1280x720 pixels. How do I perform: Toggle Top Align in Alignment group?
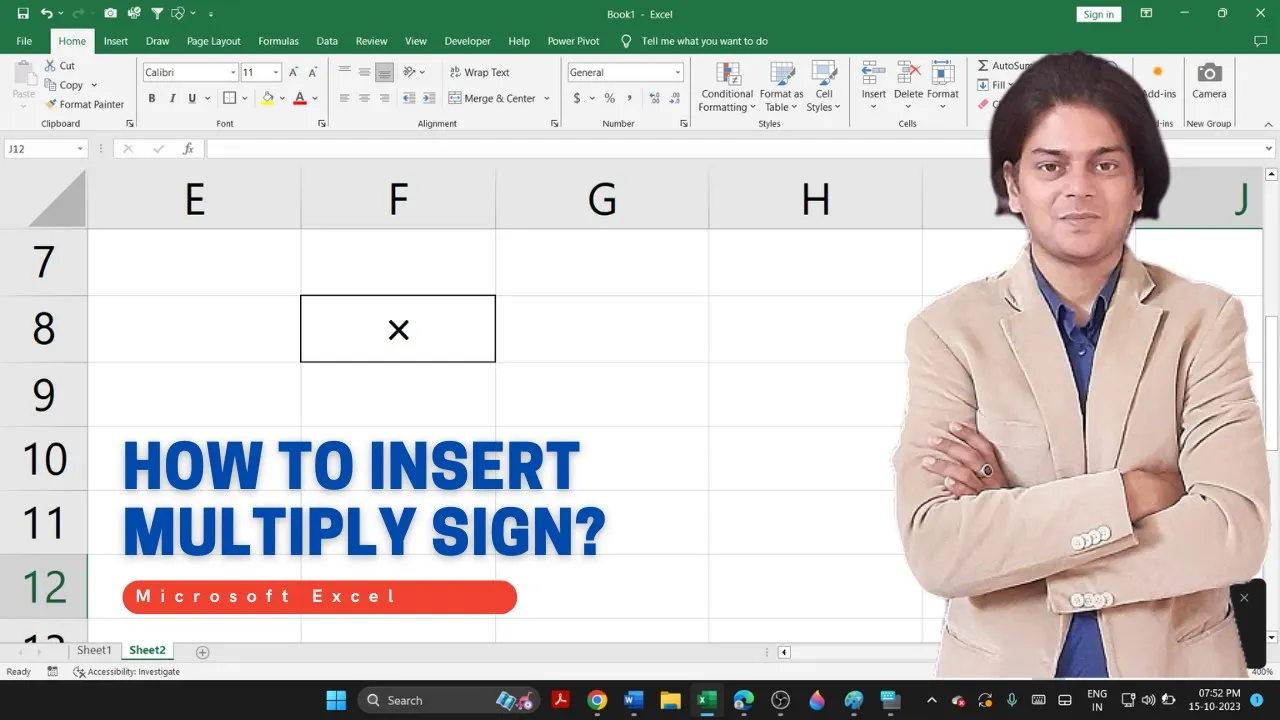click(344, 72)
